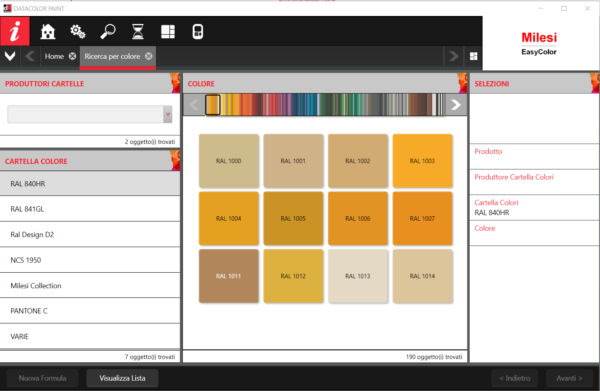600x391 pixels.
Task: Select RAL 840HR color chart
Action: tap(90, 184)
